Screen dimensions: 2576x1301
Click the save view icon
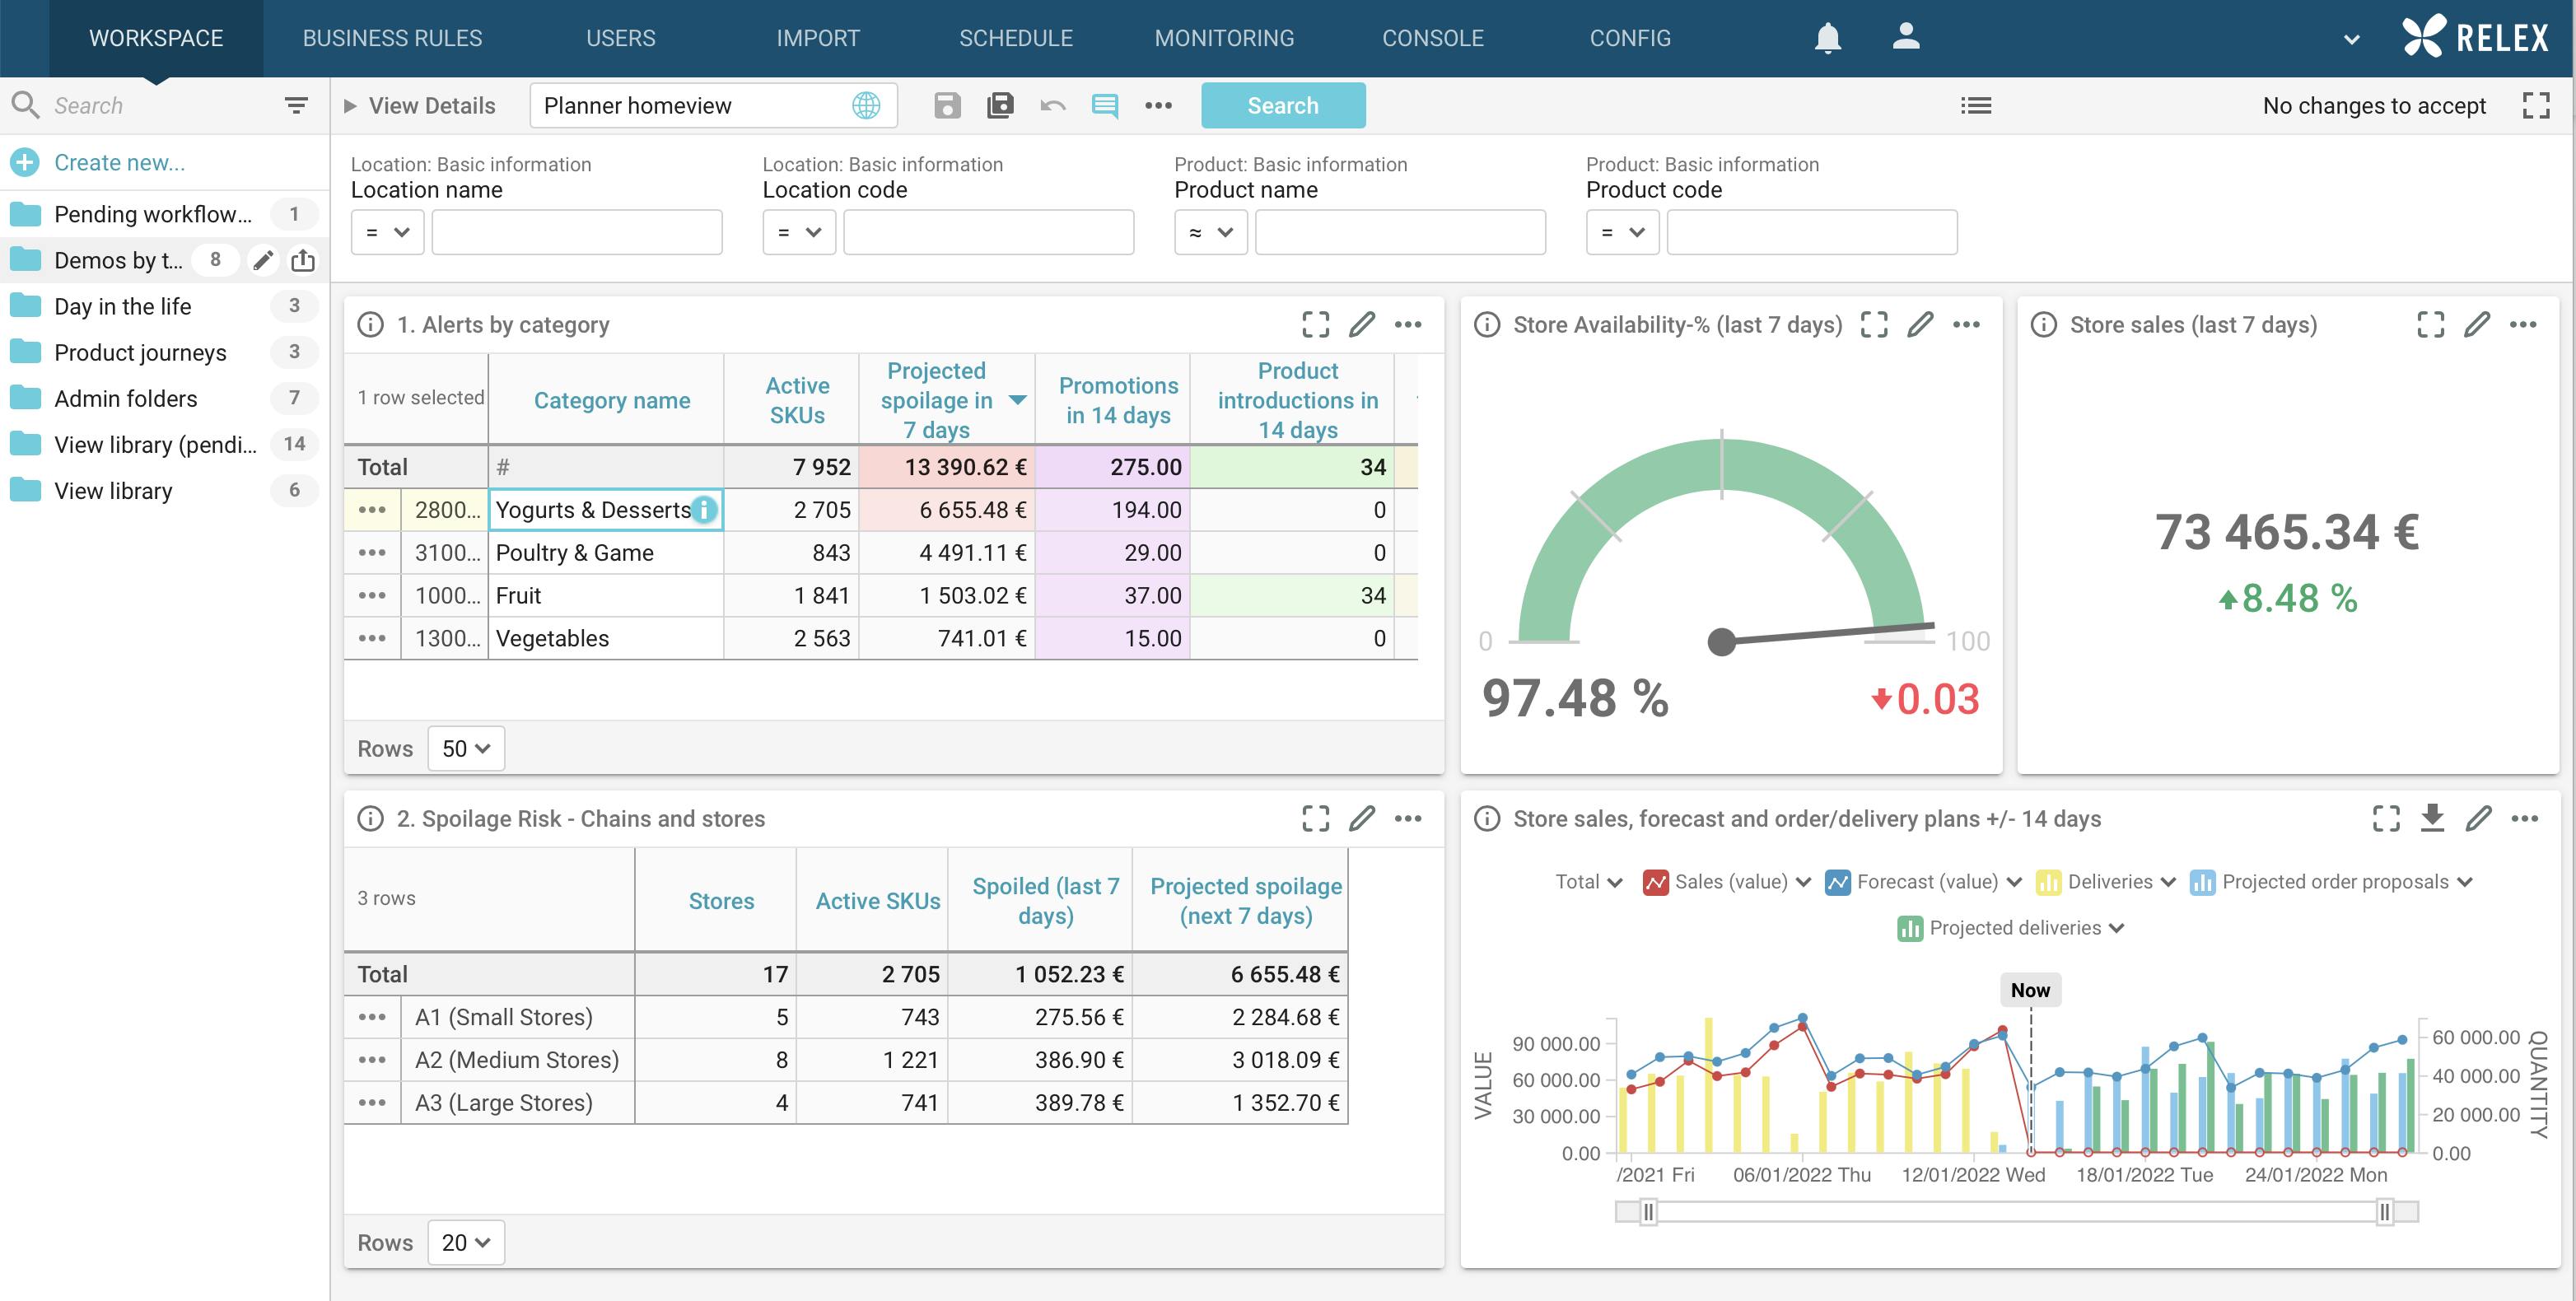947,106
